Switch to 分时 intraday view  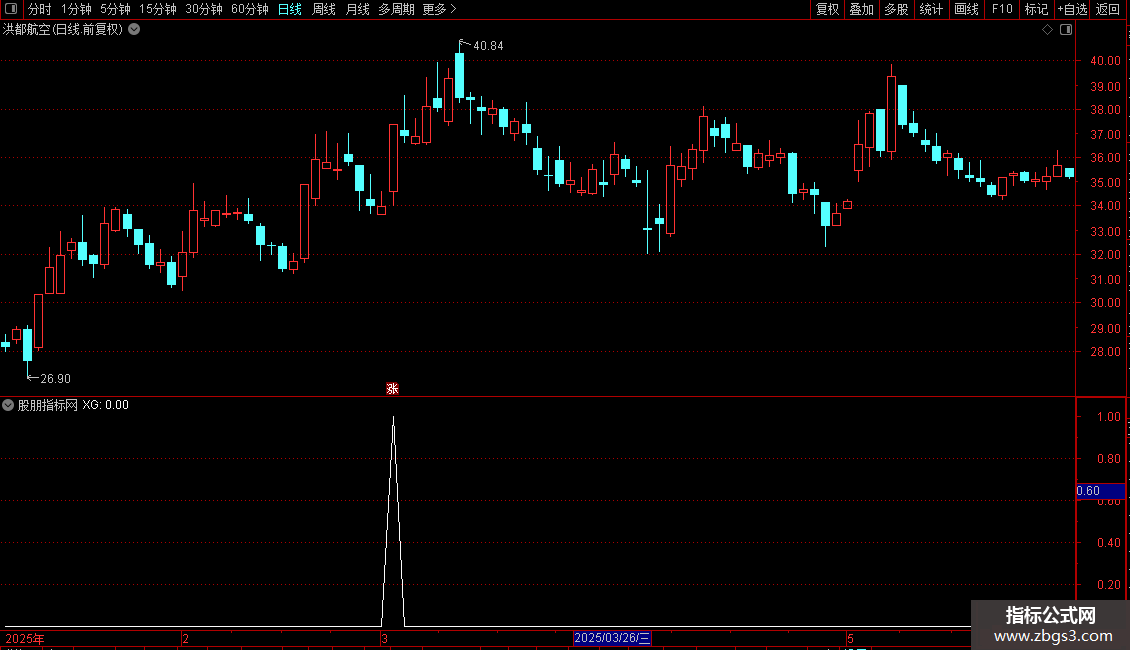pyautogui.click(x=40, y=9)
